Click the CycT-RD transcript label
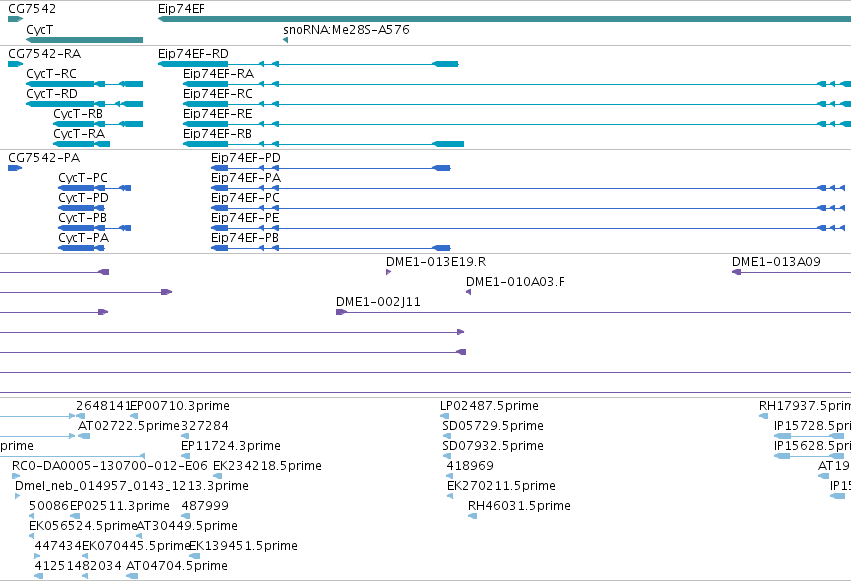 [x=52, y=93]
